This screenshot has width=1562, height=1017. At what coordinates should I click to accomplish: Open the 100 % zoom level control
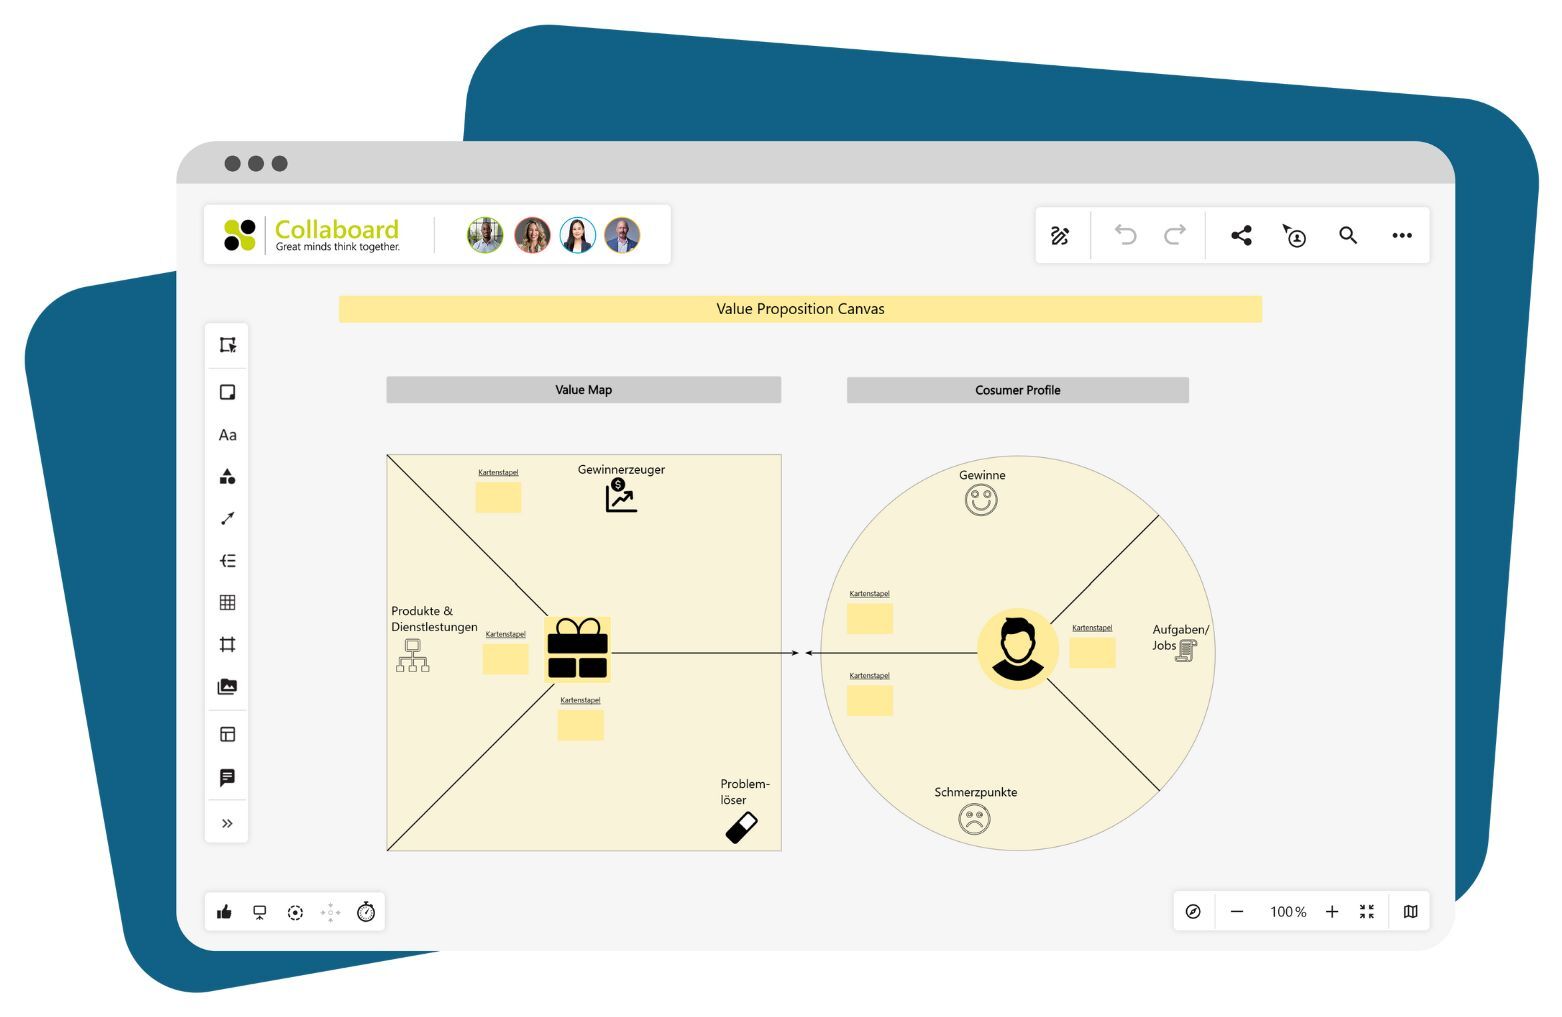click(x=1287, y=912)
